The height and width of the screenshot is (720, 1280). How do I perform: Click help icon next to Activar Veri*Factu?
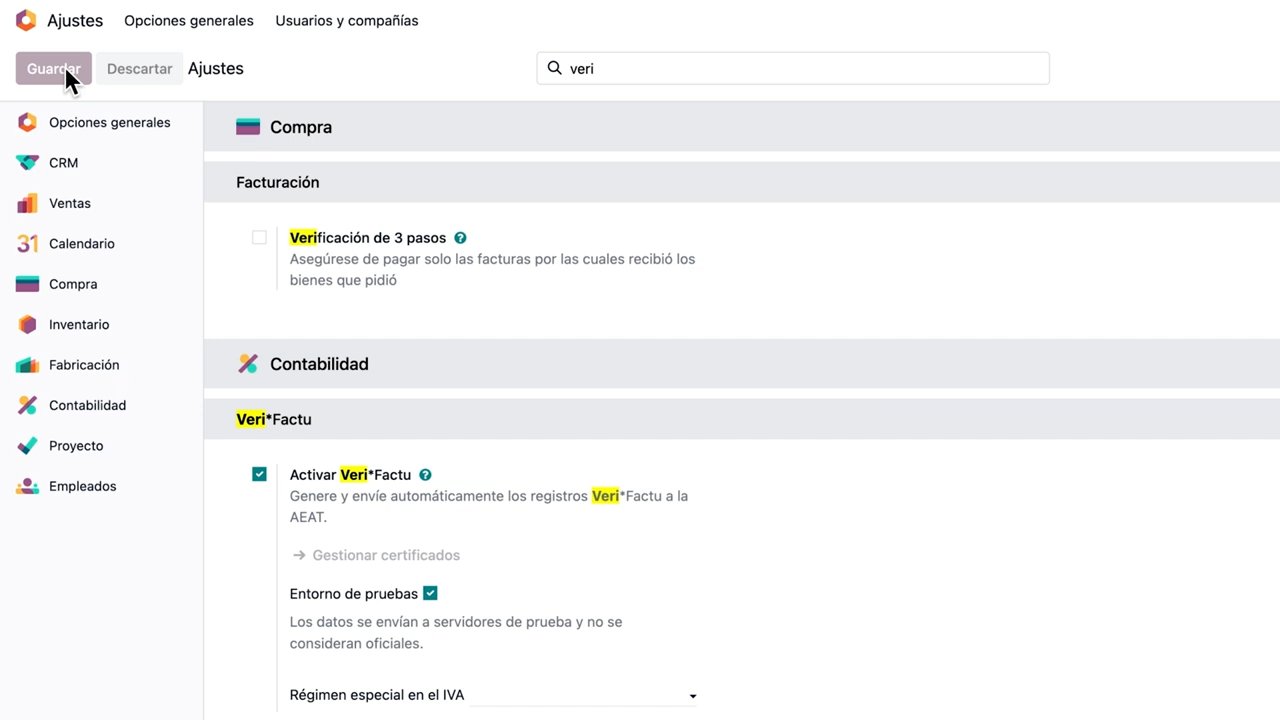(425, 475)
